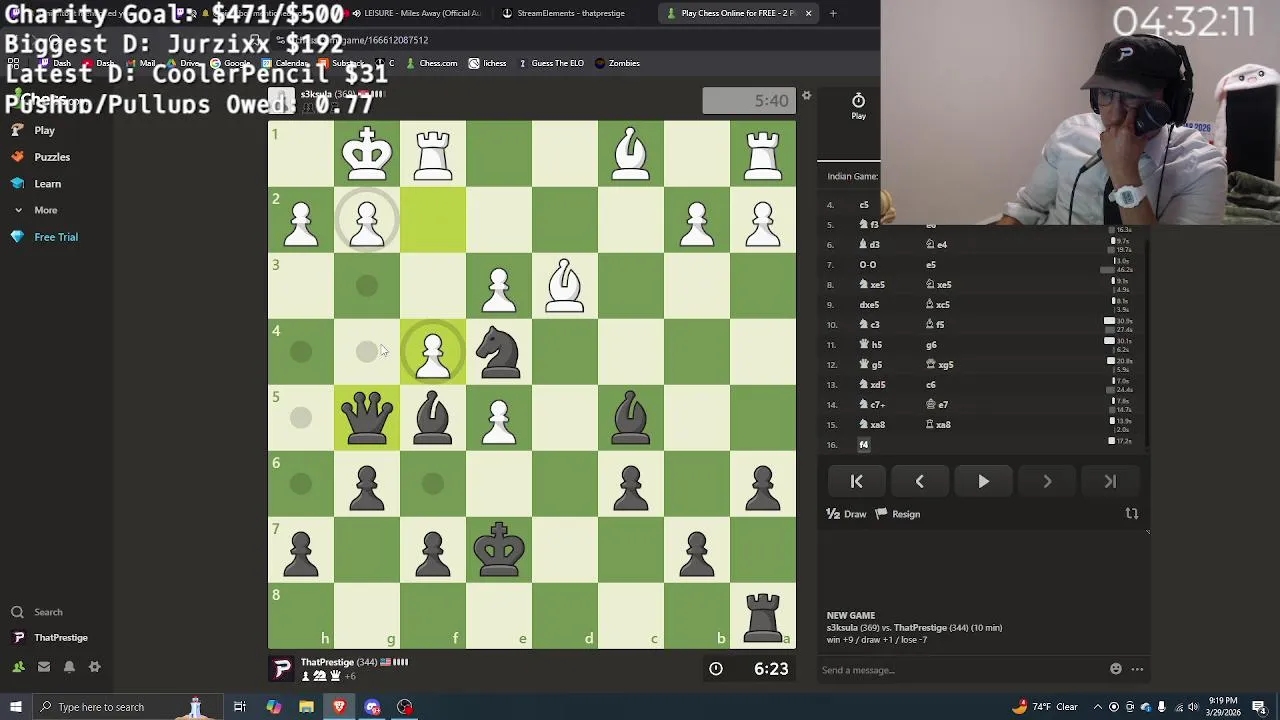Screen dimensions: 1280x720
Task: Click the white bishop on d3
Action: (565, 285)
